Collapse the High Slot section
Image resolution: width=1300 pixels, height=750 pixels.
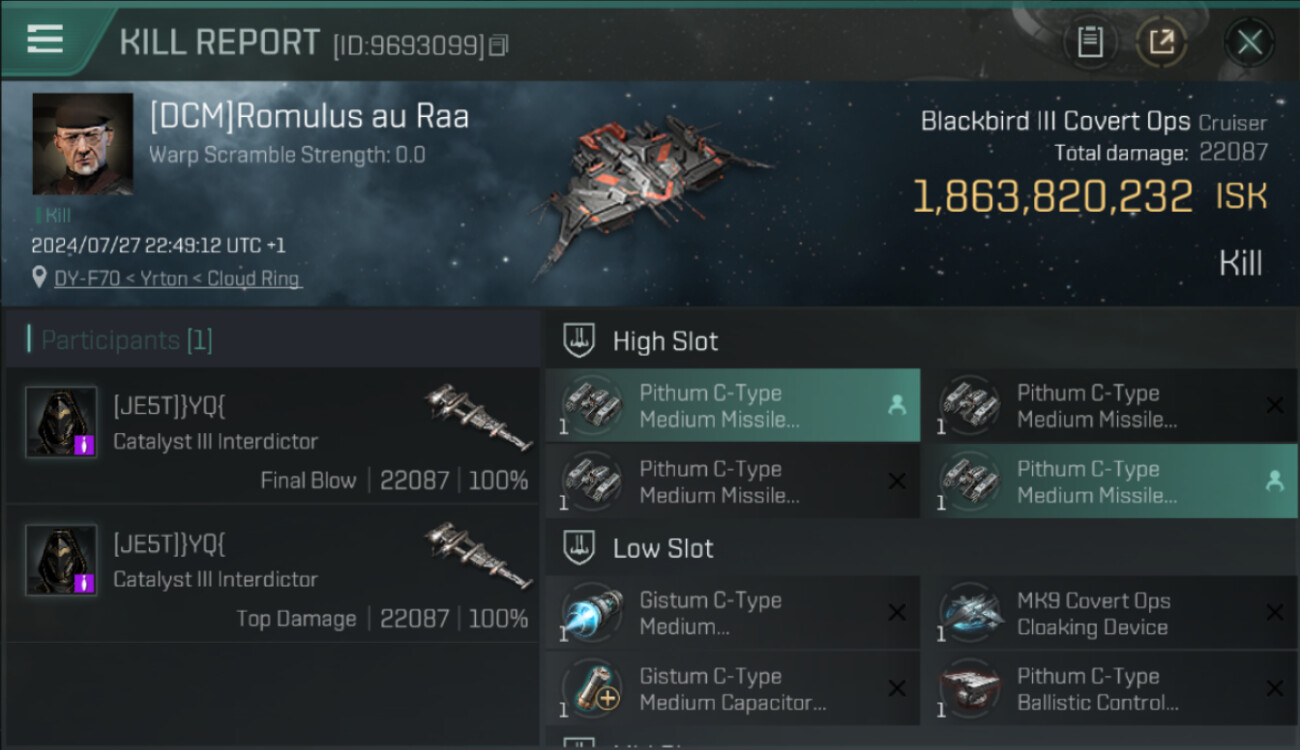click(x=664, y=341)
